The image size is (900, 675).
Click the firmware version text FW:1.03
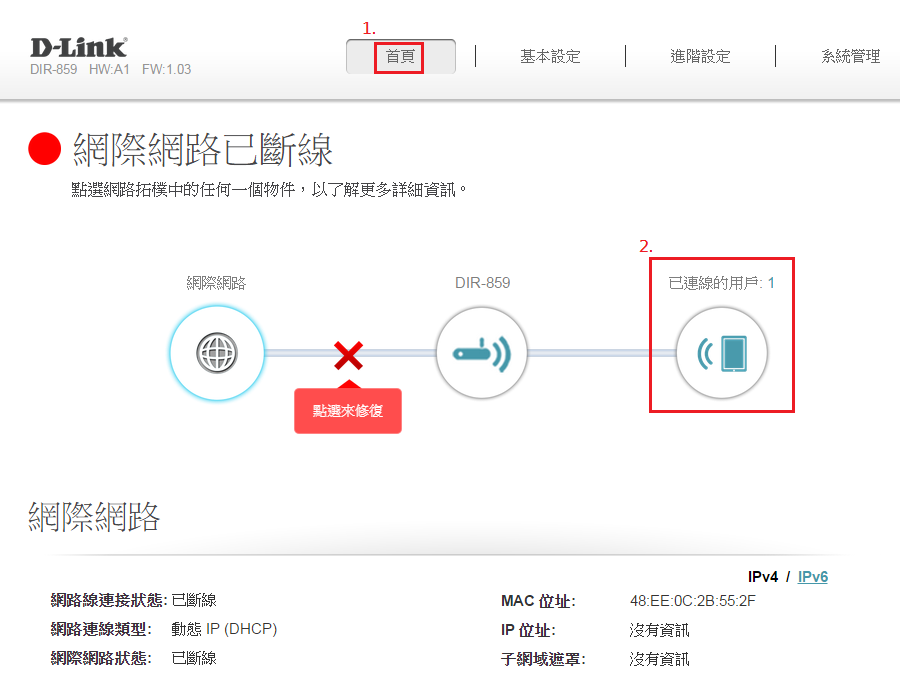coord(166,70)
